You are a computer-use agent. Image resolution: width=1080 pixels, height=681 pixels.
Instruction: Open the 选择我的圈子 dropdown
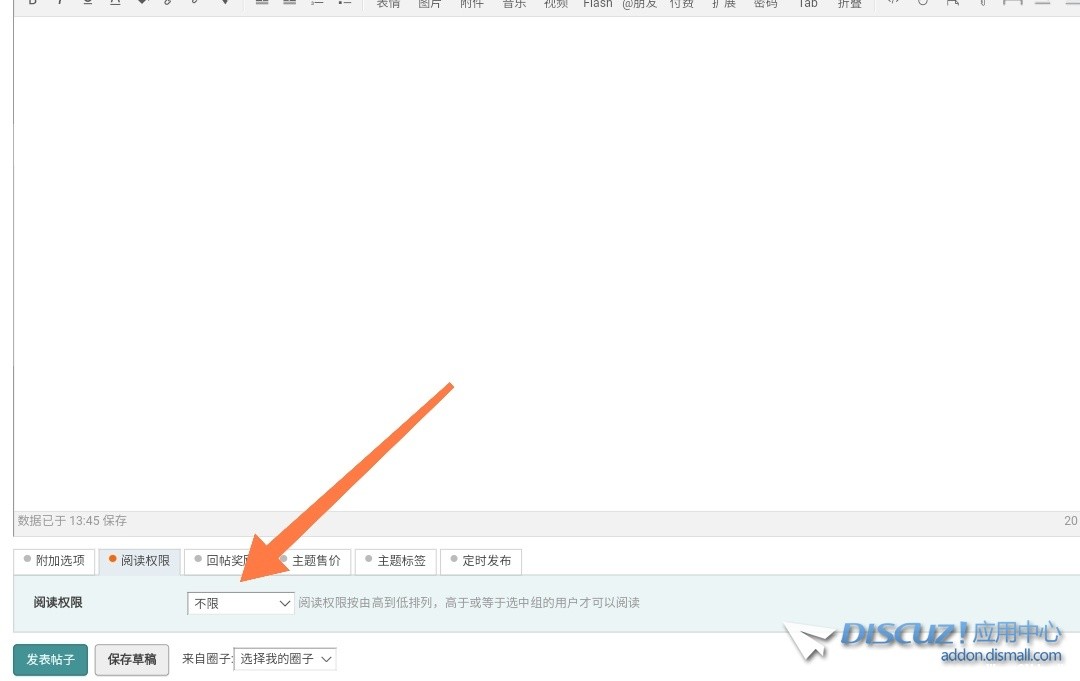point(285,659)
